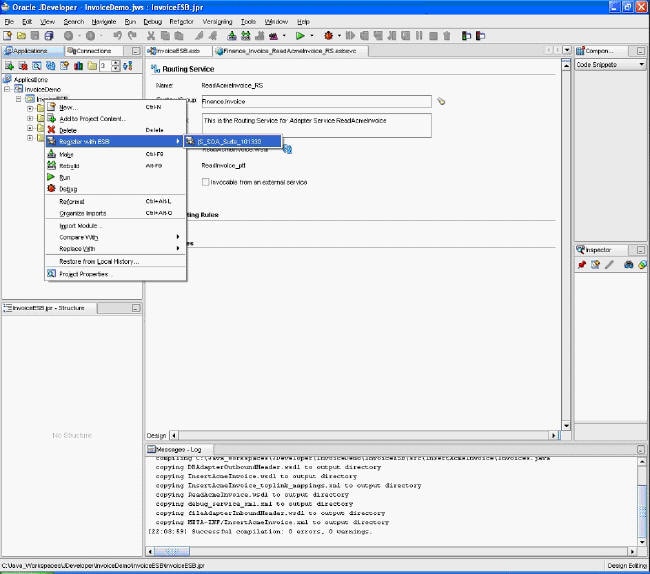Viewport: 650px width, 574px height.
Task: Click the Save All toolbar icon
Action: tap(49, 36)
